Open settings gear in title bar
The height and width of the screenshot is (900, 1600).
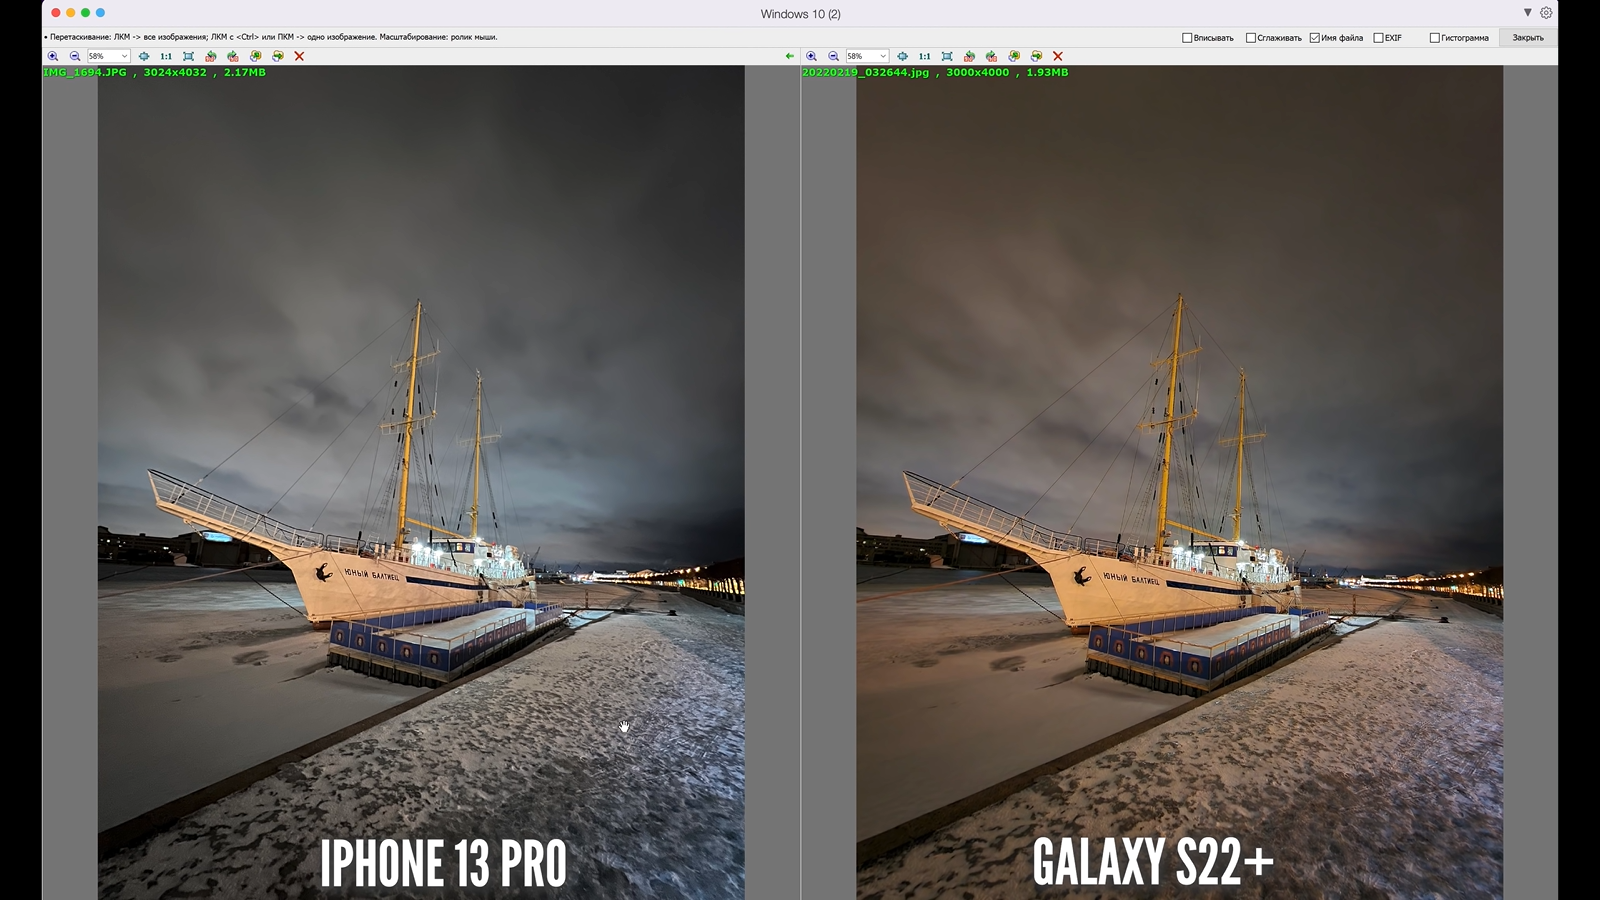click(1546, 13)
